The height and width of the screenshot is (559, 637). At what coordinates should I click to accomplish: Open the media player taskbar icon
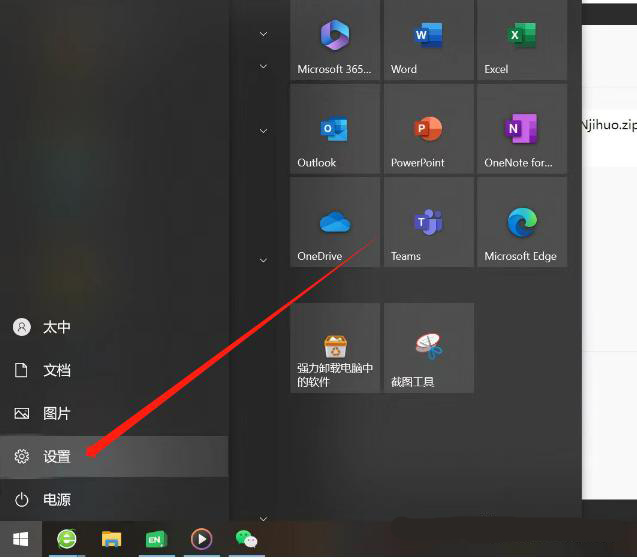pyautogui.click(x=202, y=539)
